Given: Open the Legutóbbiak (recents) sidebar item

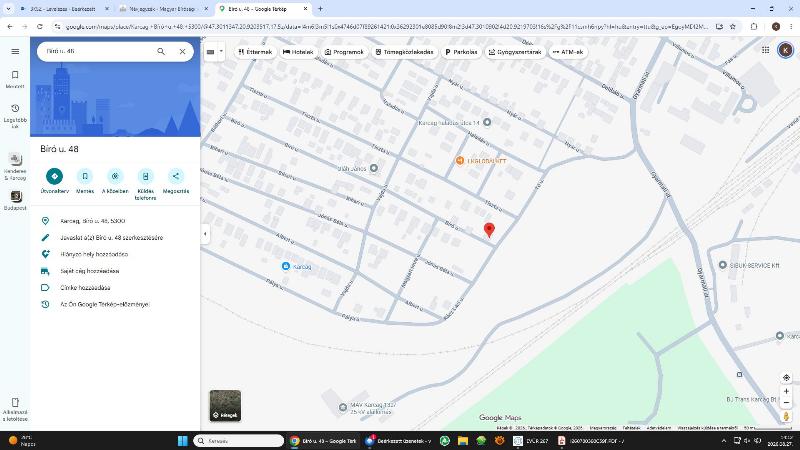Looking at the screenshot, I should pos(15,116).
